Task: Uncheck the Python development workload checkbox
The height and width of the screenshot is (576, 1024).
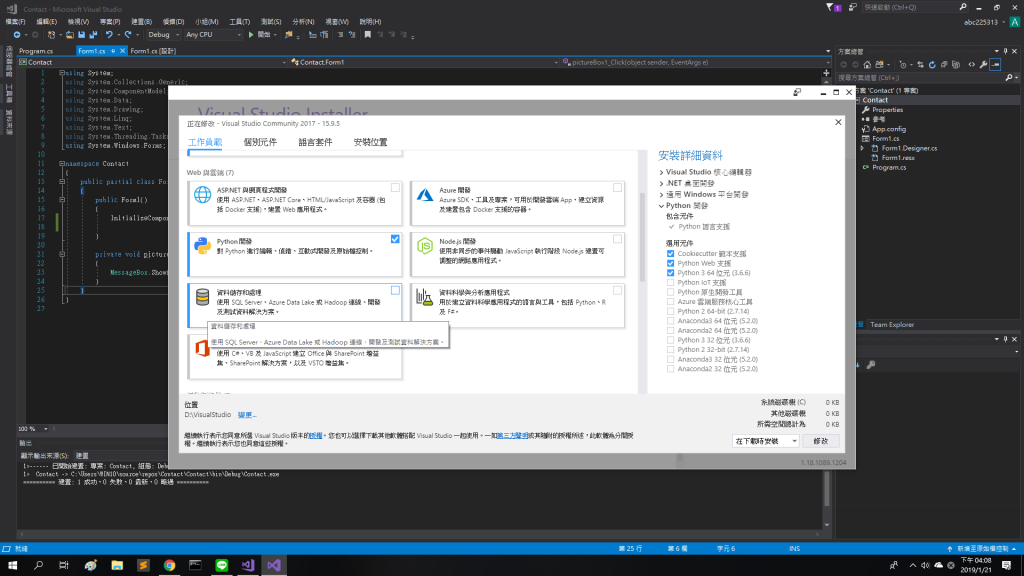Action: [395, 239]
